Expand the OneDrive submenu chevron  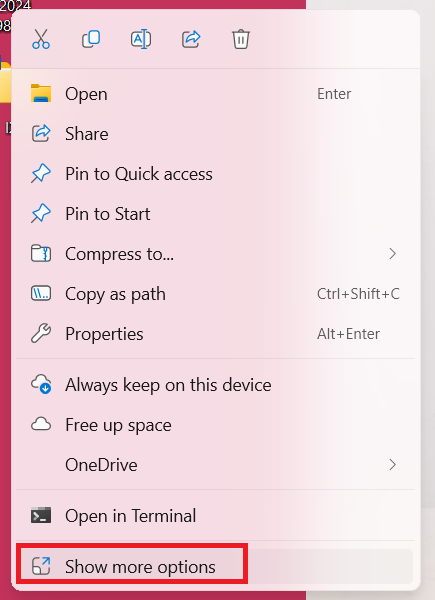pyautogui.click(x=393, y=465)
